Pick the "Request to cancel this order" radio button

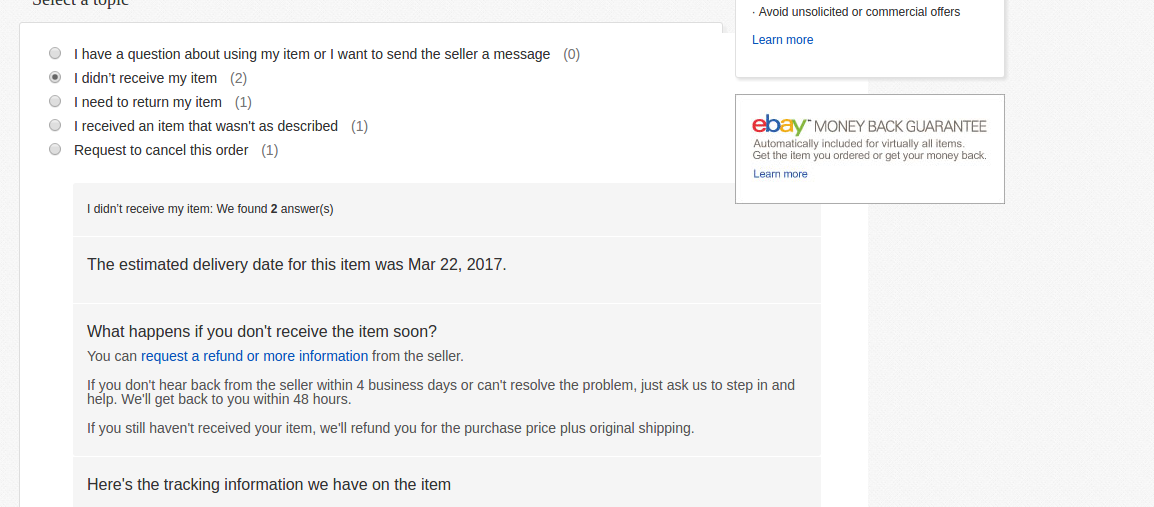point(55,150)
